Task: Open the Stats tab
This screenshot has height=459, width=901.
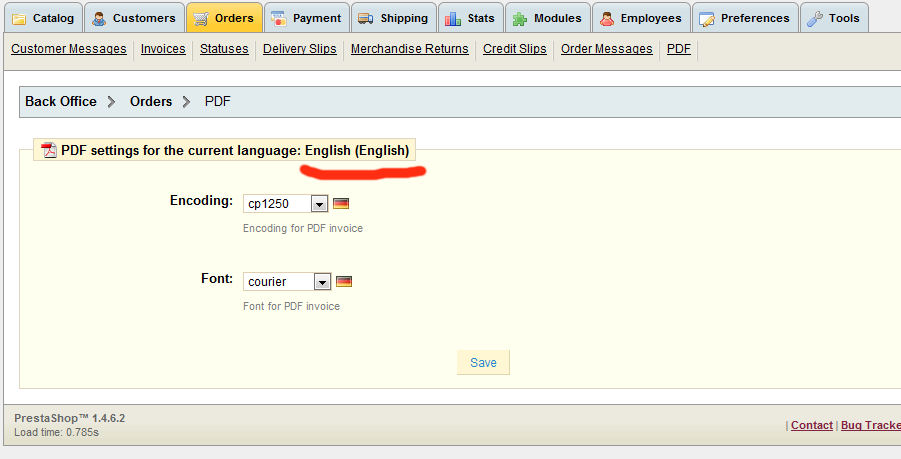Action: pyautogui.click(x=471, y=18)
